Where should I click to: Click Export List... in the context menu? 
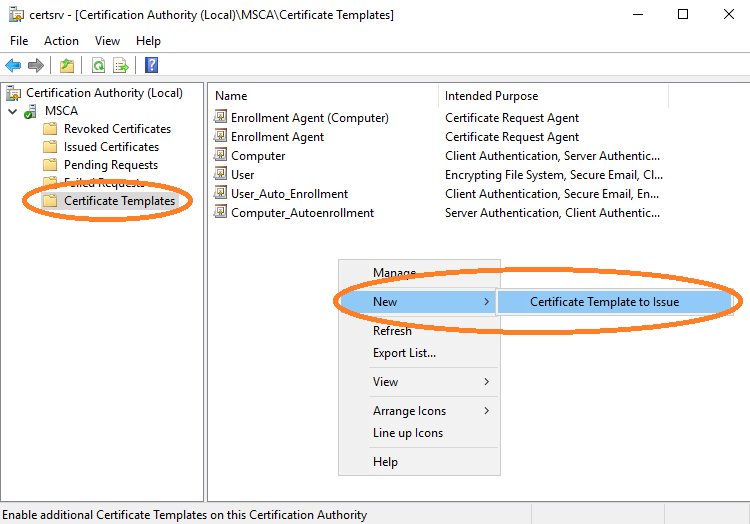click(x=404, y=353)
